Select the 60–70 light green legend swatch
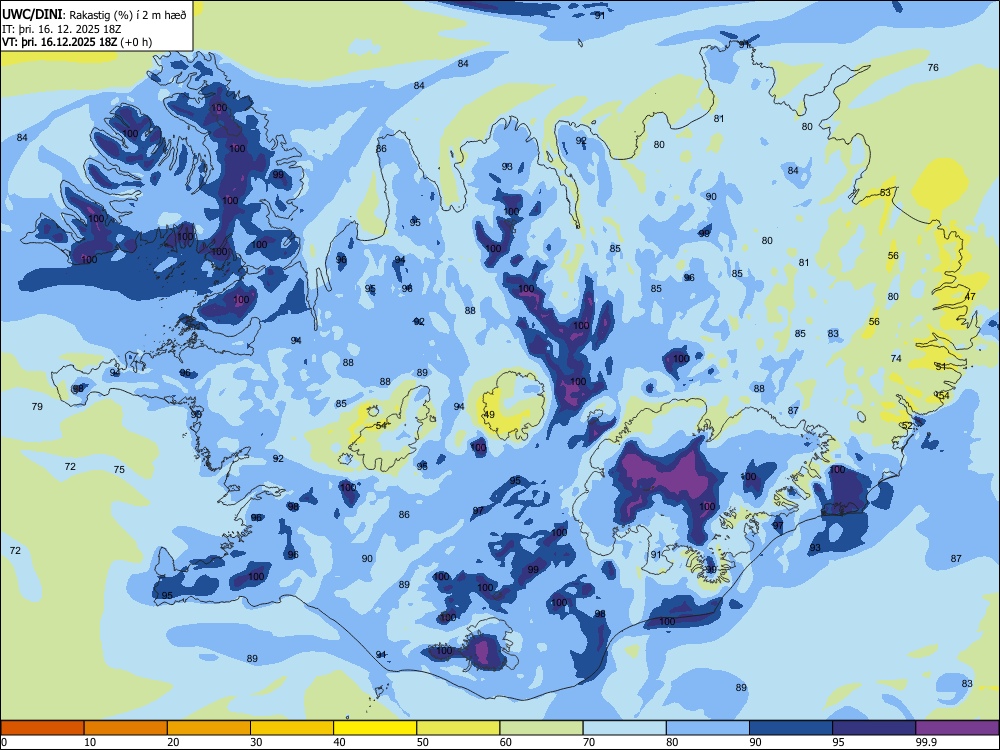The width and height of the screenshot is (1000, 750). (541, 728)
